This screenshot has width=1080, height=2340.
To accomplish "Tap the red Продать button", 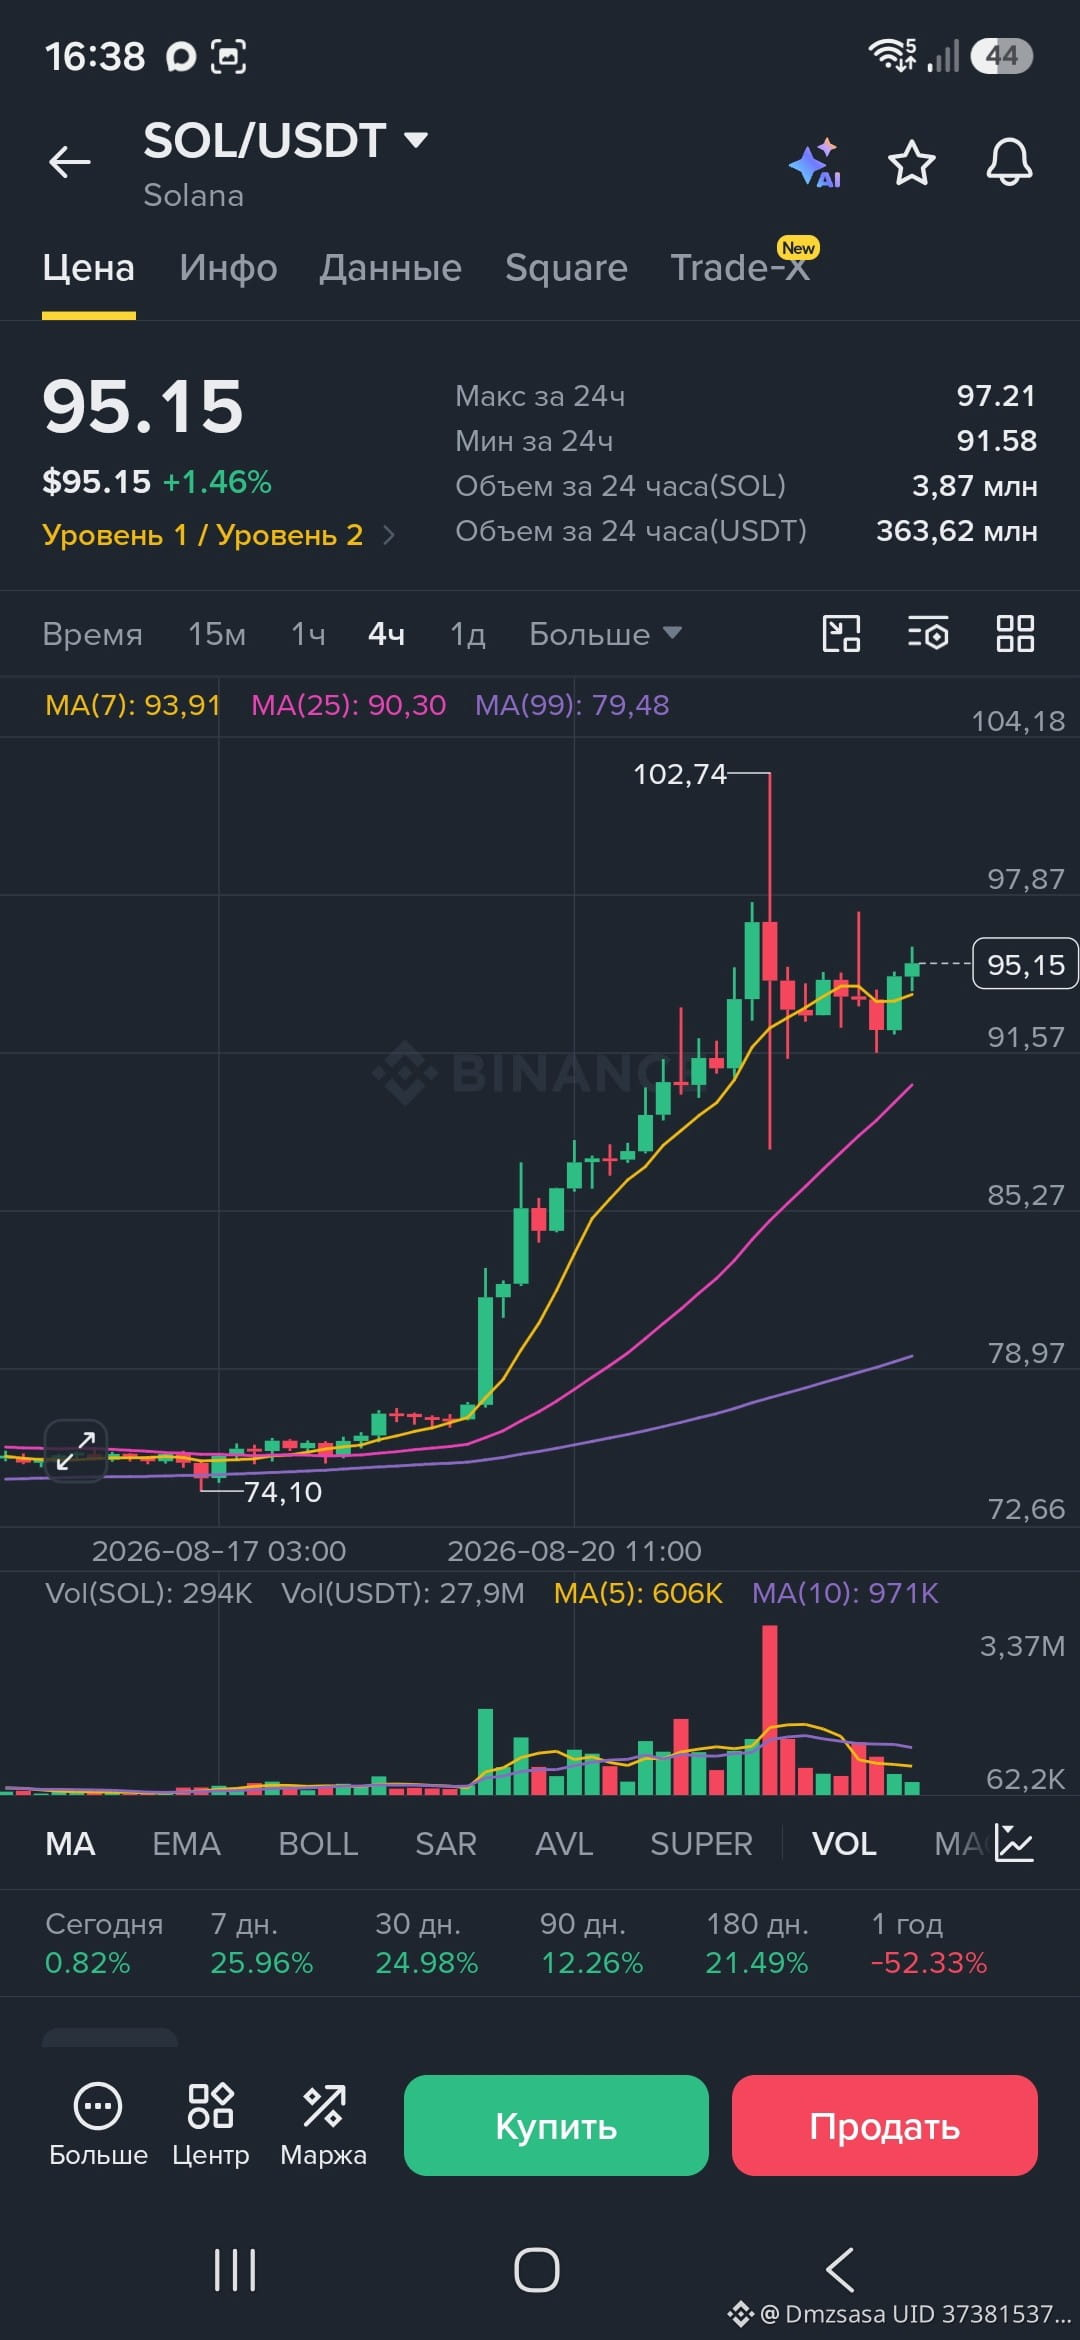I will pyautogui.click(x=884, y=2125).
